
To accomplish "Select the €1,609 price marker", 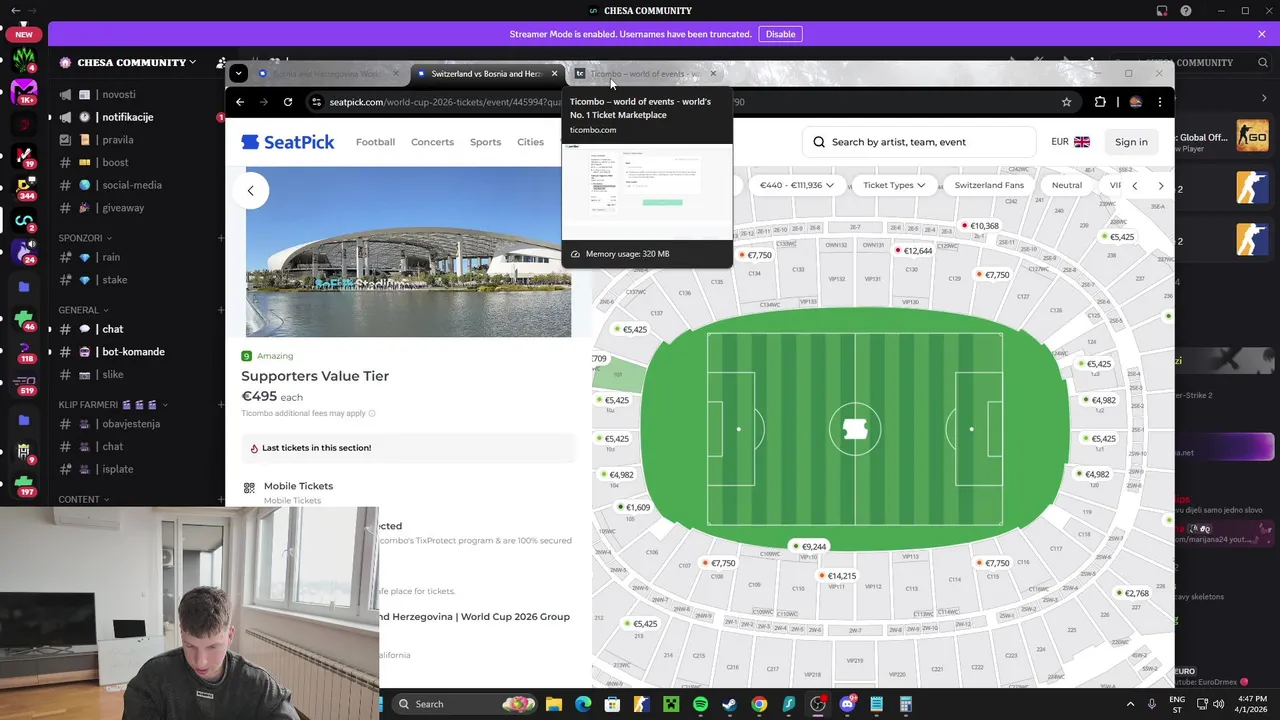I will coord(634,508).
